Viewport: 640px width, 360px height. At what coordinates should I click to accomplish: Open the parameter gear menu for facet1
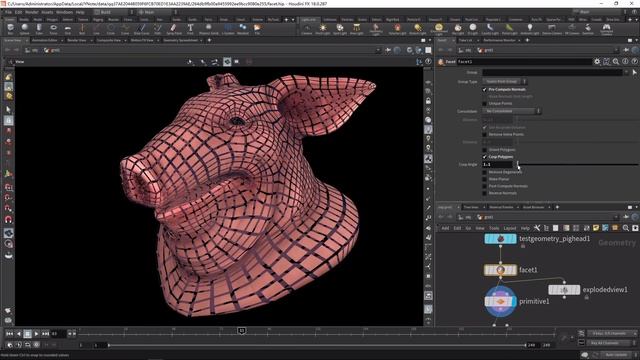tap(597, 62)
